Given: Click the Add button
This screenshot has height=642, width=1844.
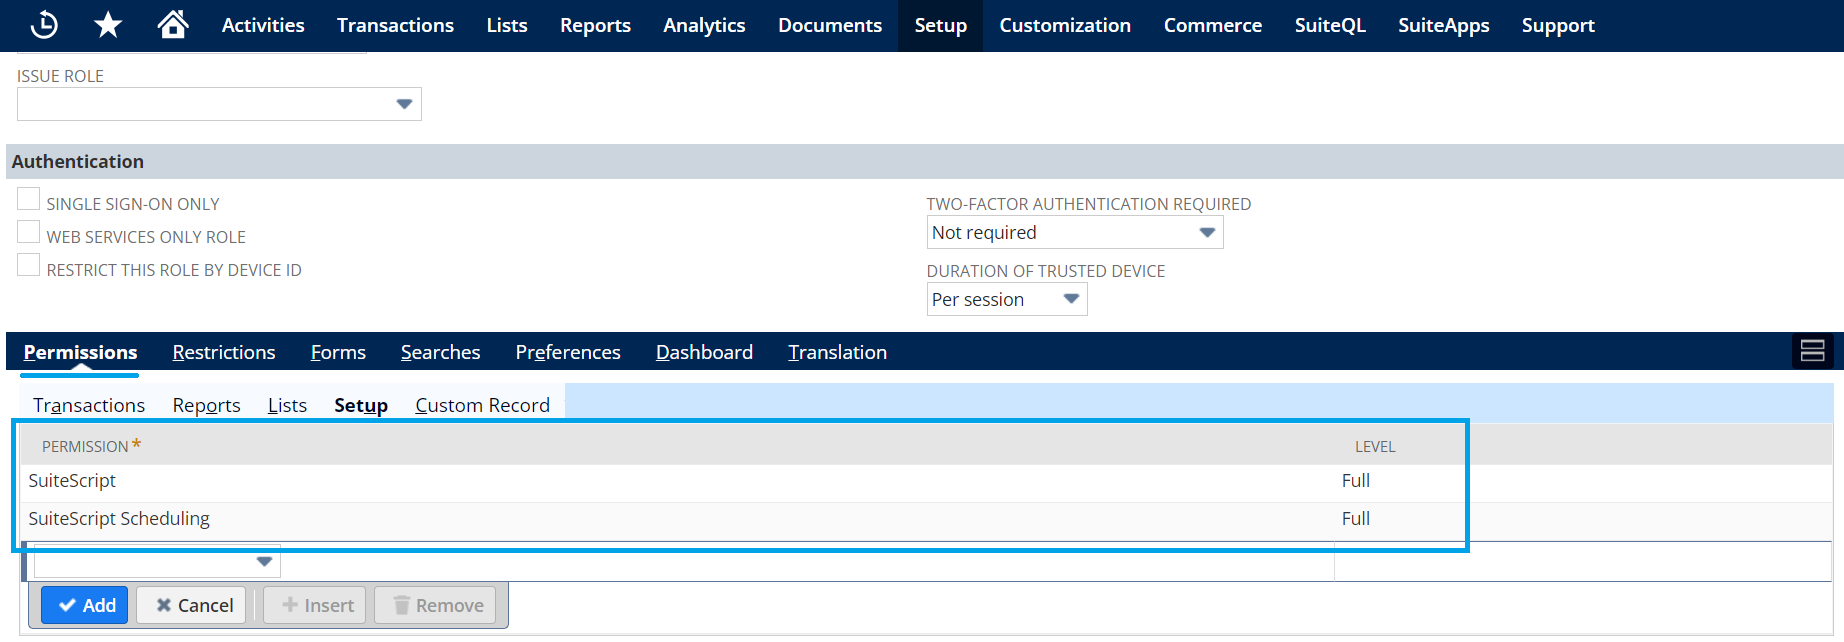Looking at the screenshot, I should (85, 605).
